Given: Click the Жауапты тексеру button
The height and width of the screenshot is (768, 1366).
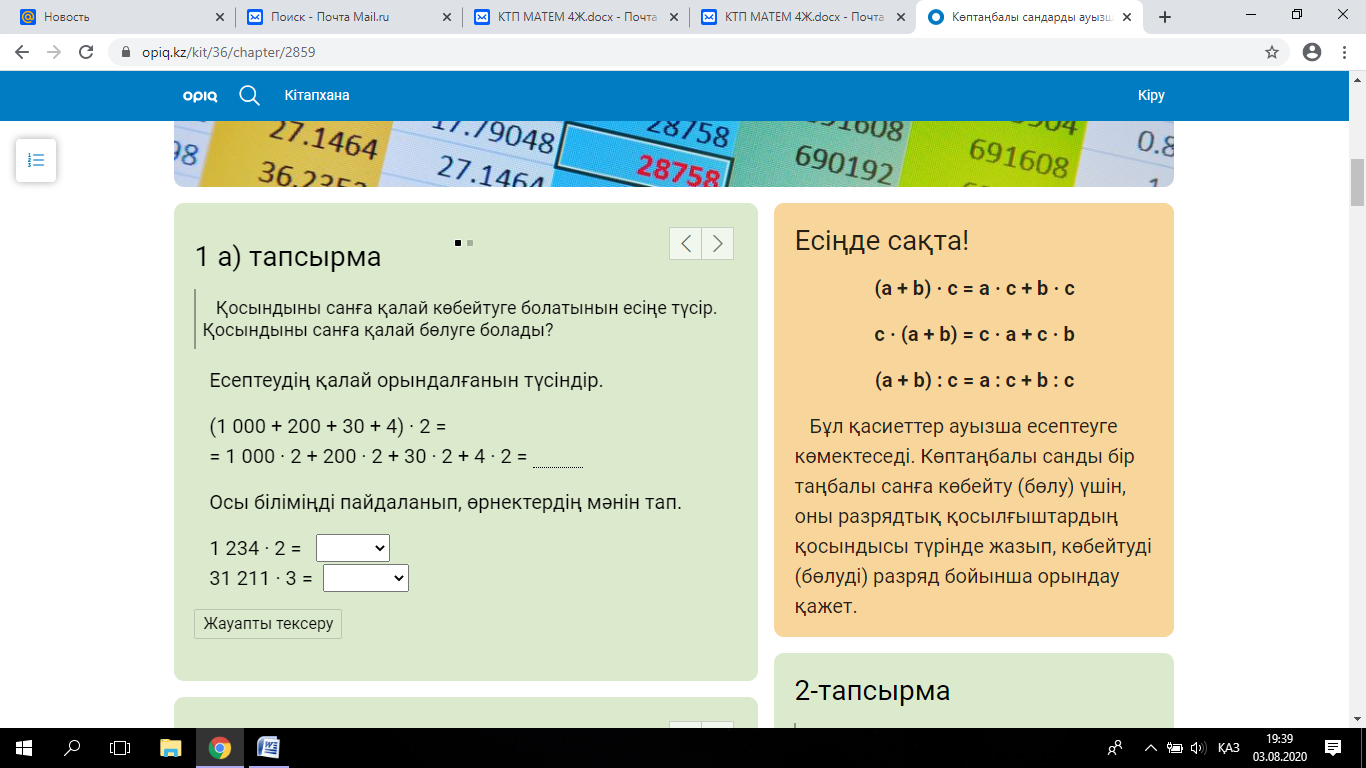Looking at the screenshot, I should pos(268,623).
